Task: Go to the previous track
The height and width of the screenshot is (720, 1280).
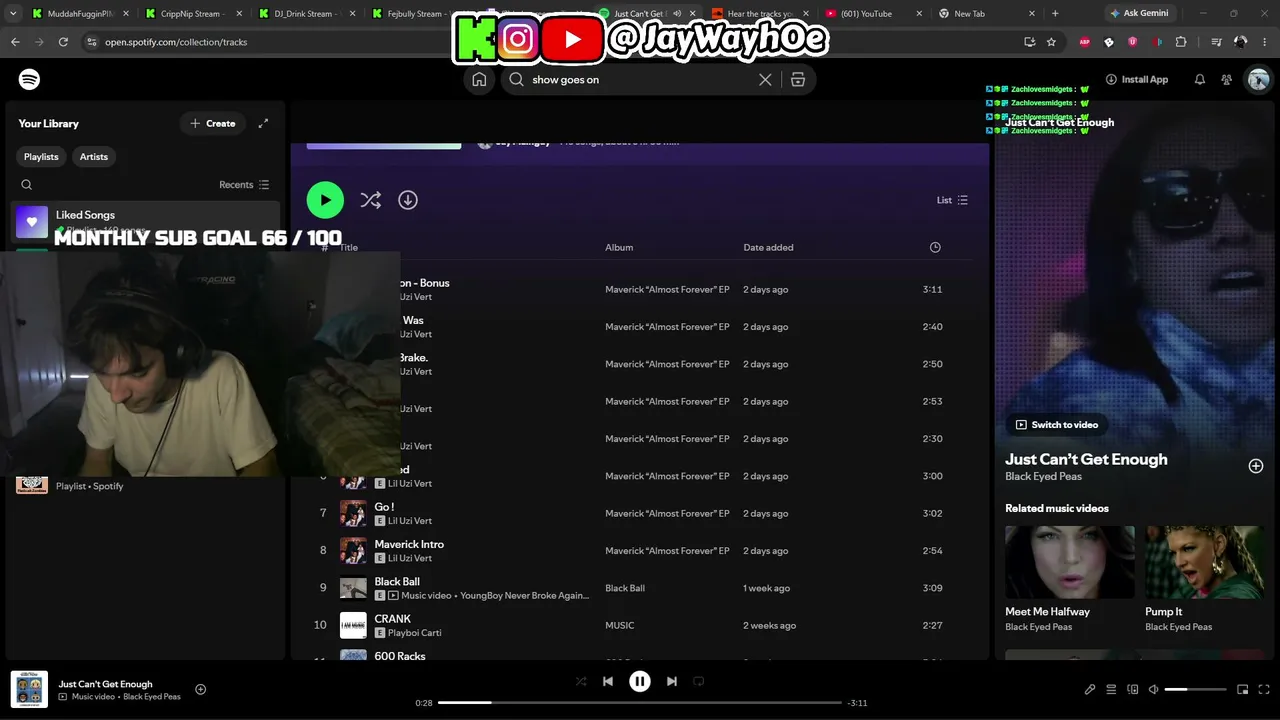Action: 608,681
